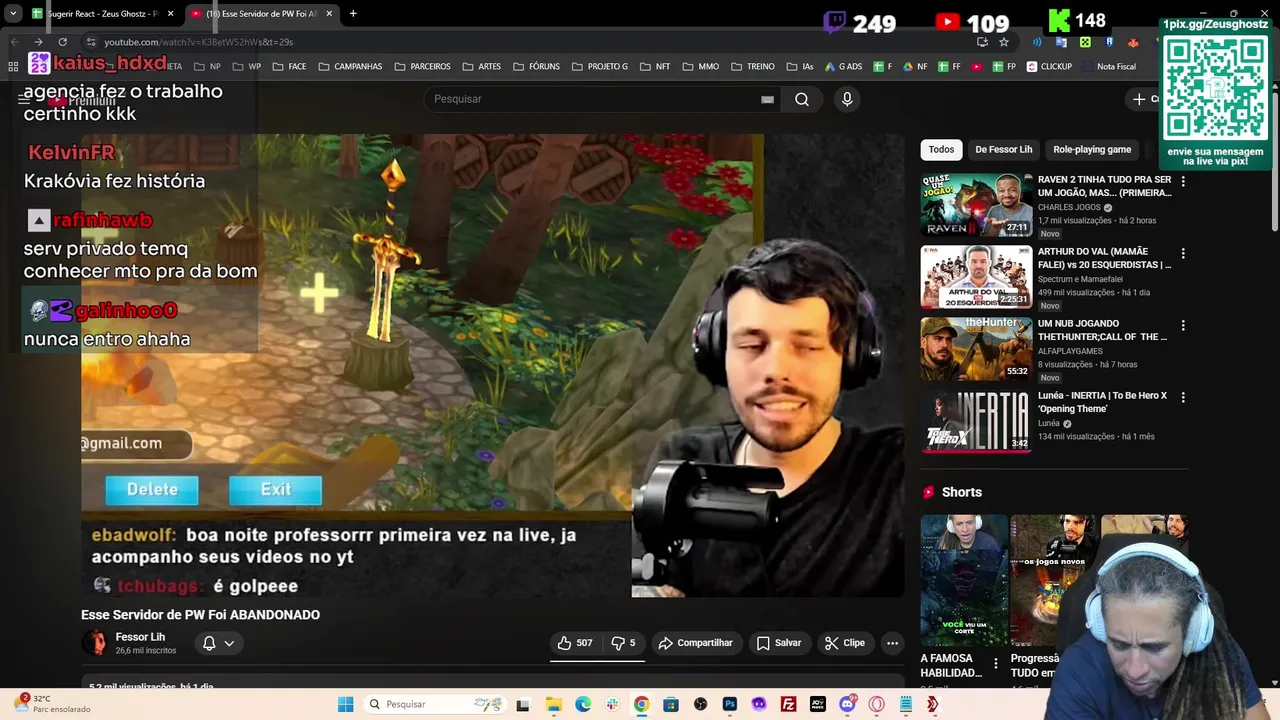Viewport: 1280px width, 720px height.
Task: Open Fessor Lih channel avatar
Action: coord(96,643)
